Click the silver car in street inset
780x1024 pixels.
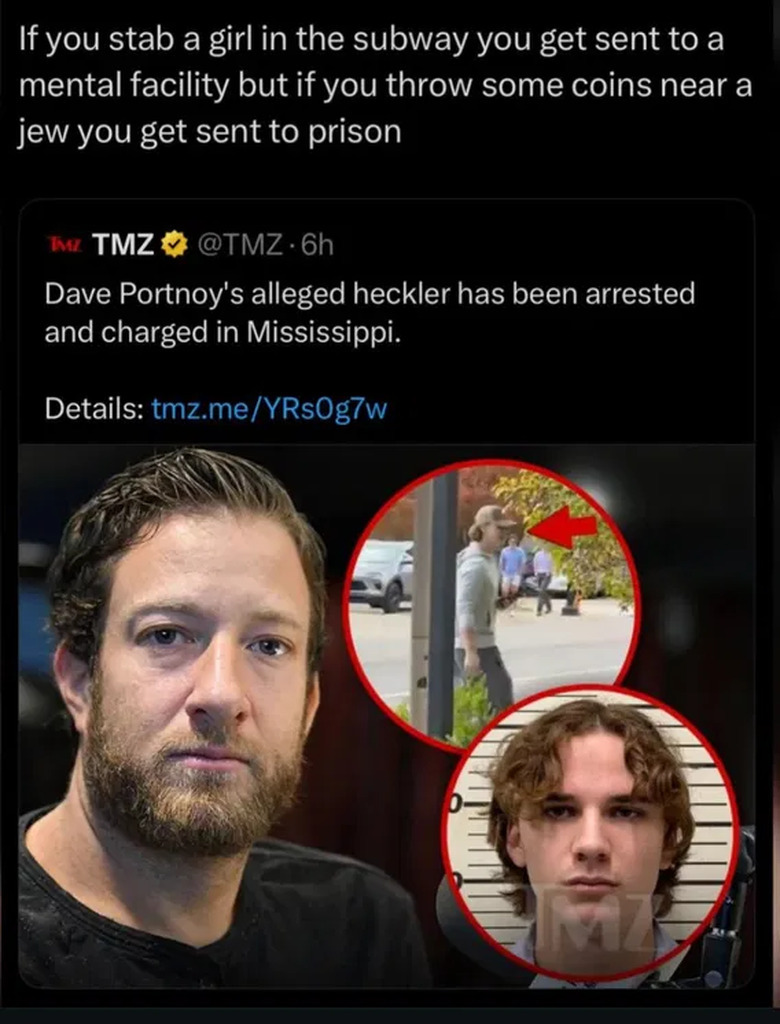382,577
